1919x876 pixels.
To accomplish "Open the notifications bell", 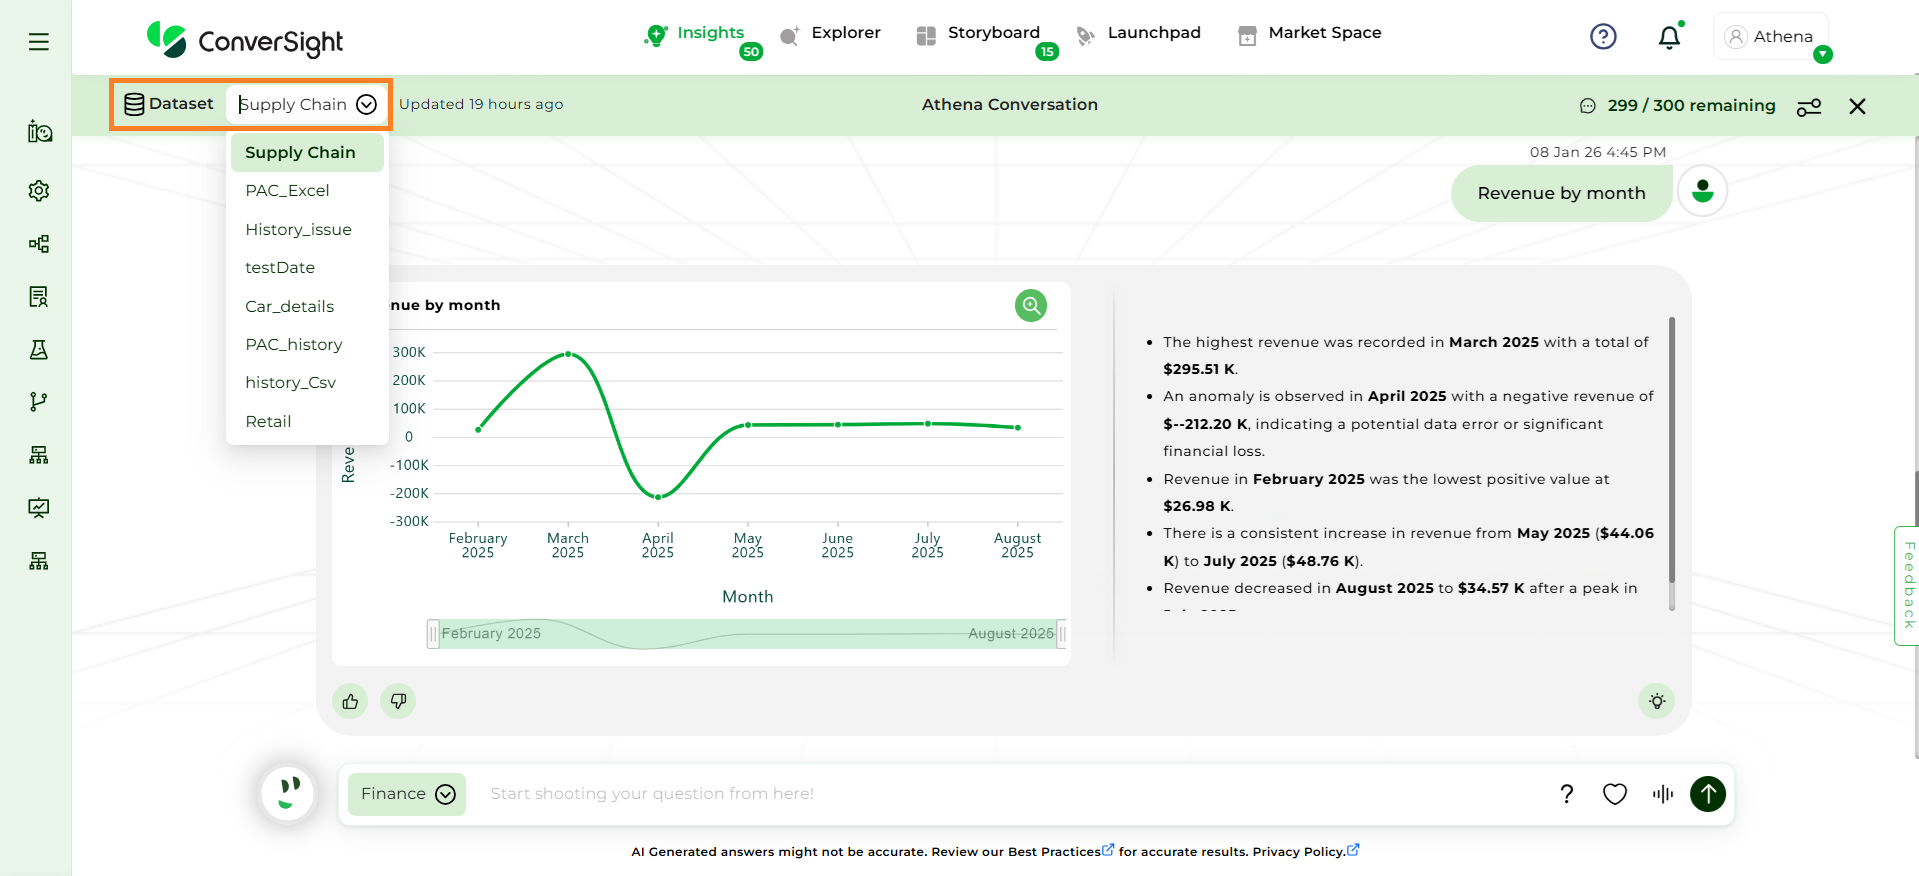I will click(1668, 38).
